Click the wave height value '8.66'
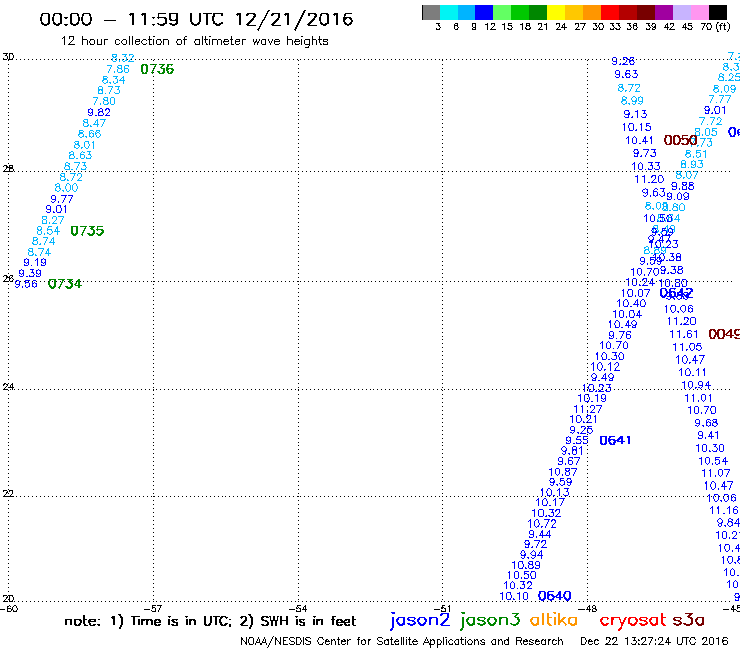740x650 pixels. coord(89,134)
